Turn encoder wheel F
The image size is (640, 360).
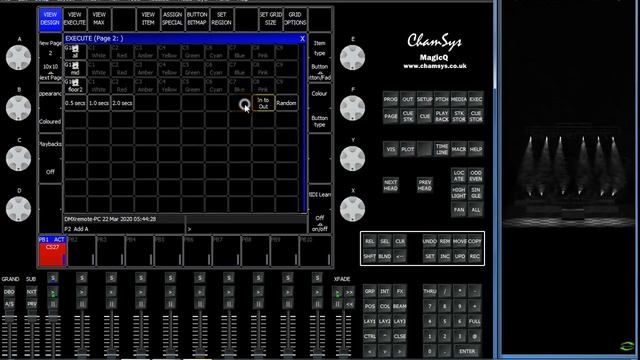(352, 108)
